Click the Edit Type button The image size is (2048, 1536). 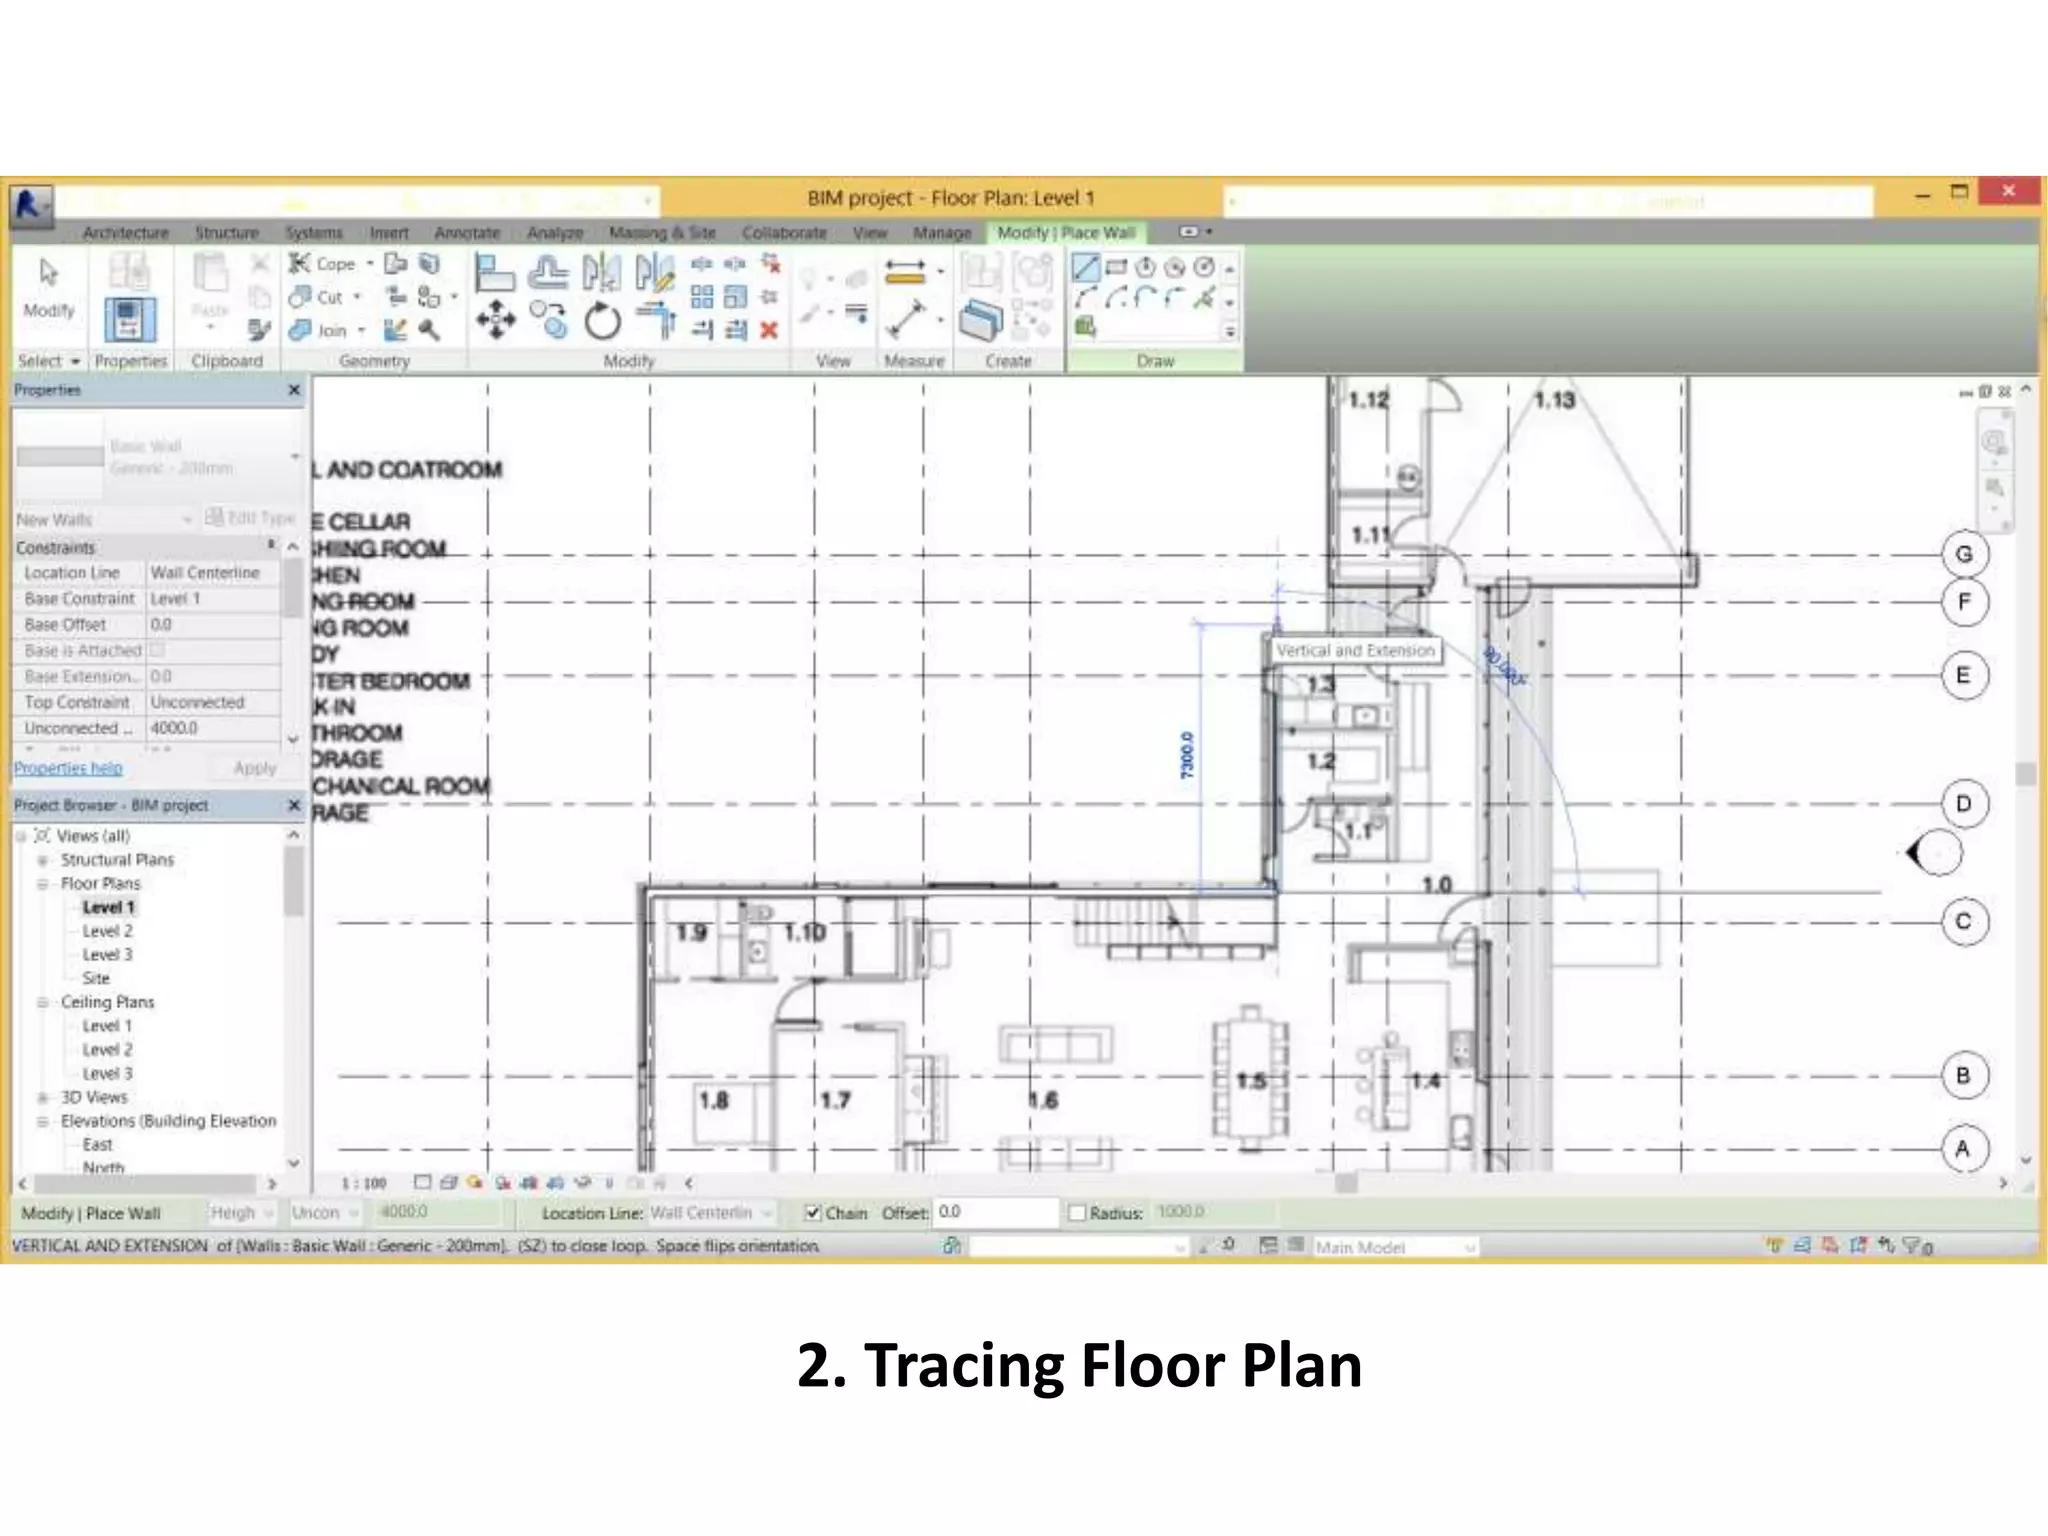[250, 518]
